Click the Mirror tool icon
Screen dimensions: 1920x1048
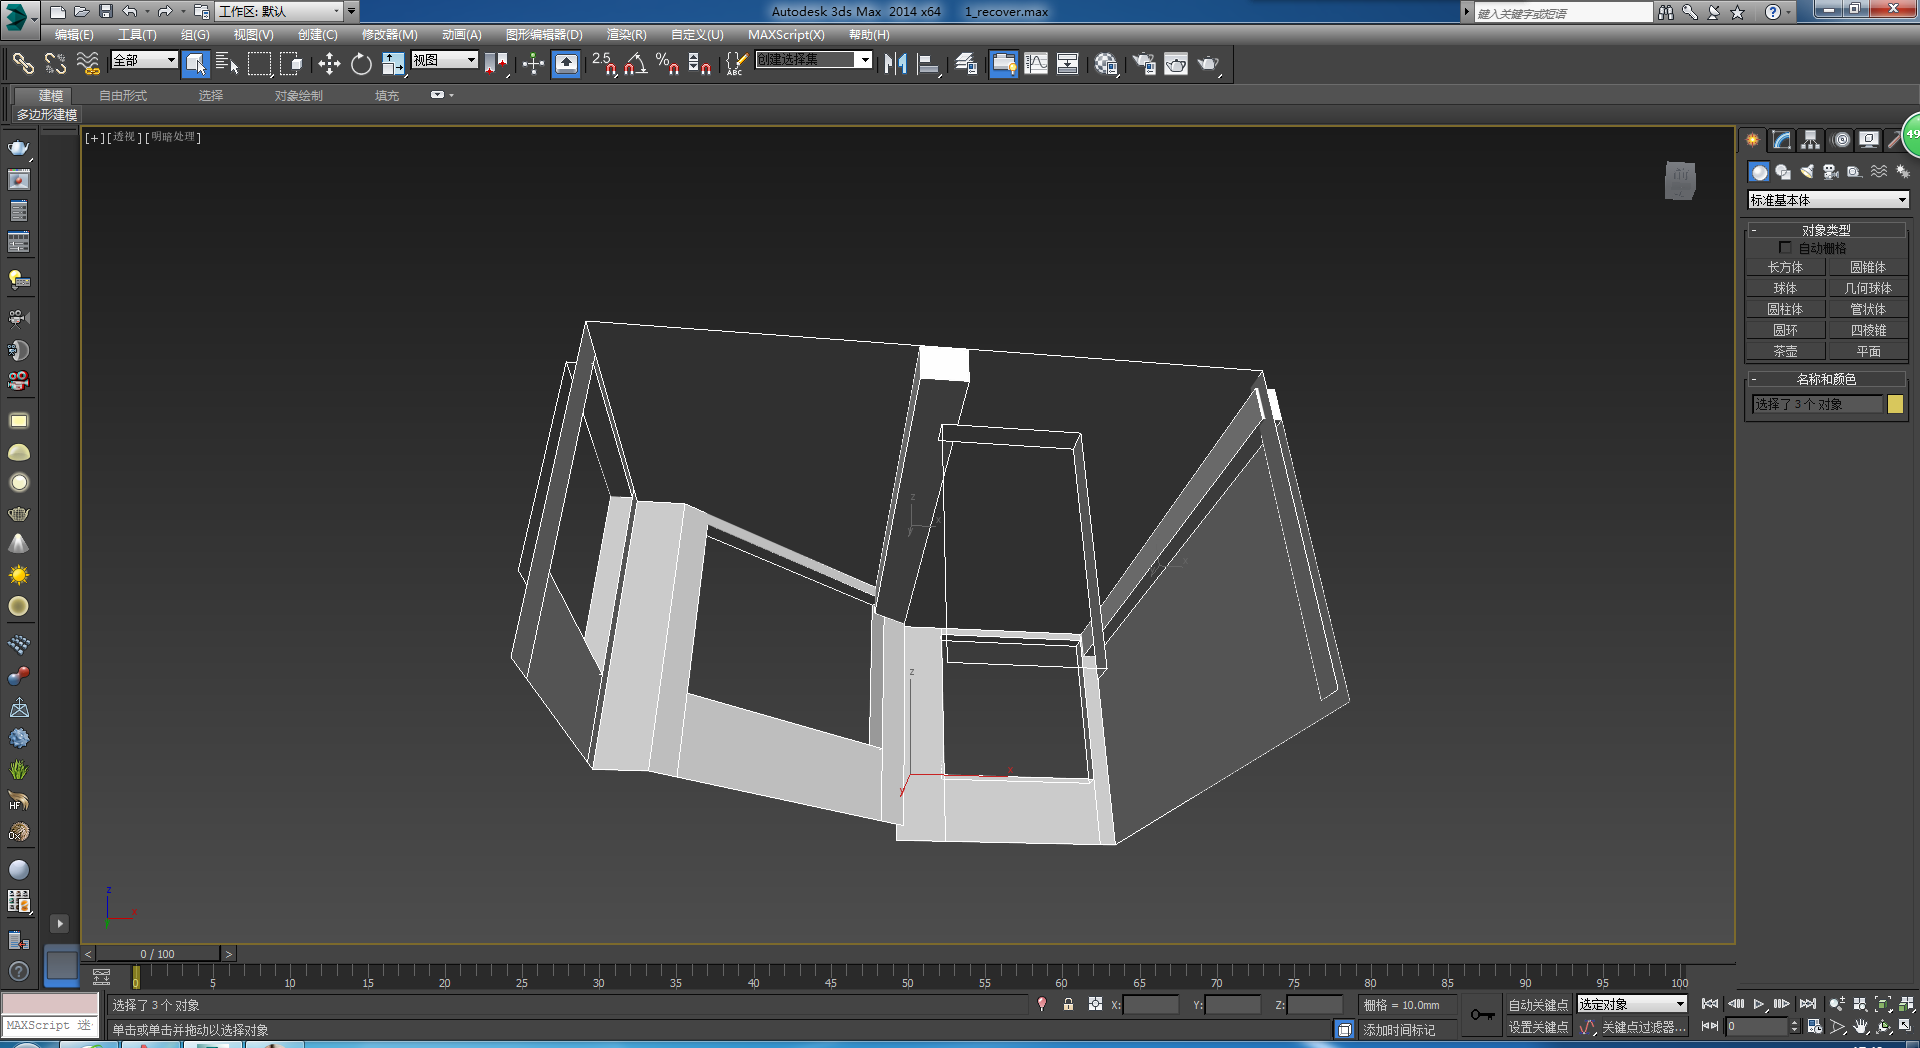point(895,64)
